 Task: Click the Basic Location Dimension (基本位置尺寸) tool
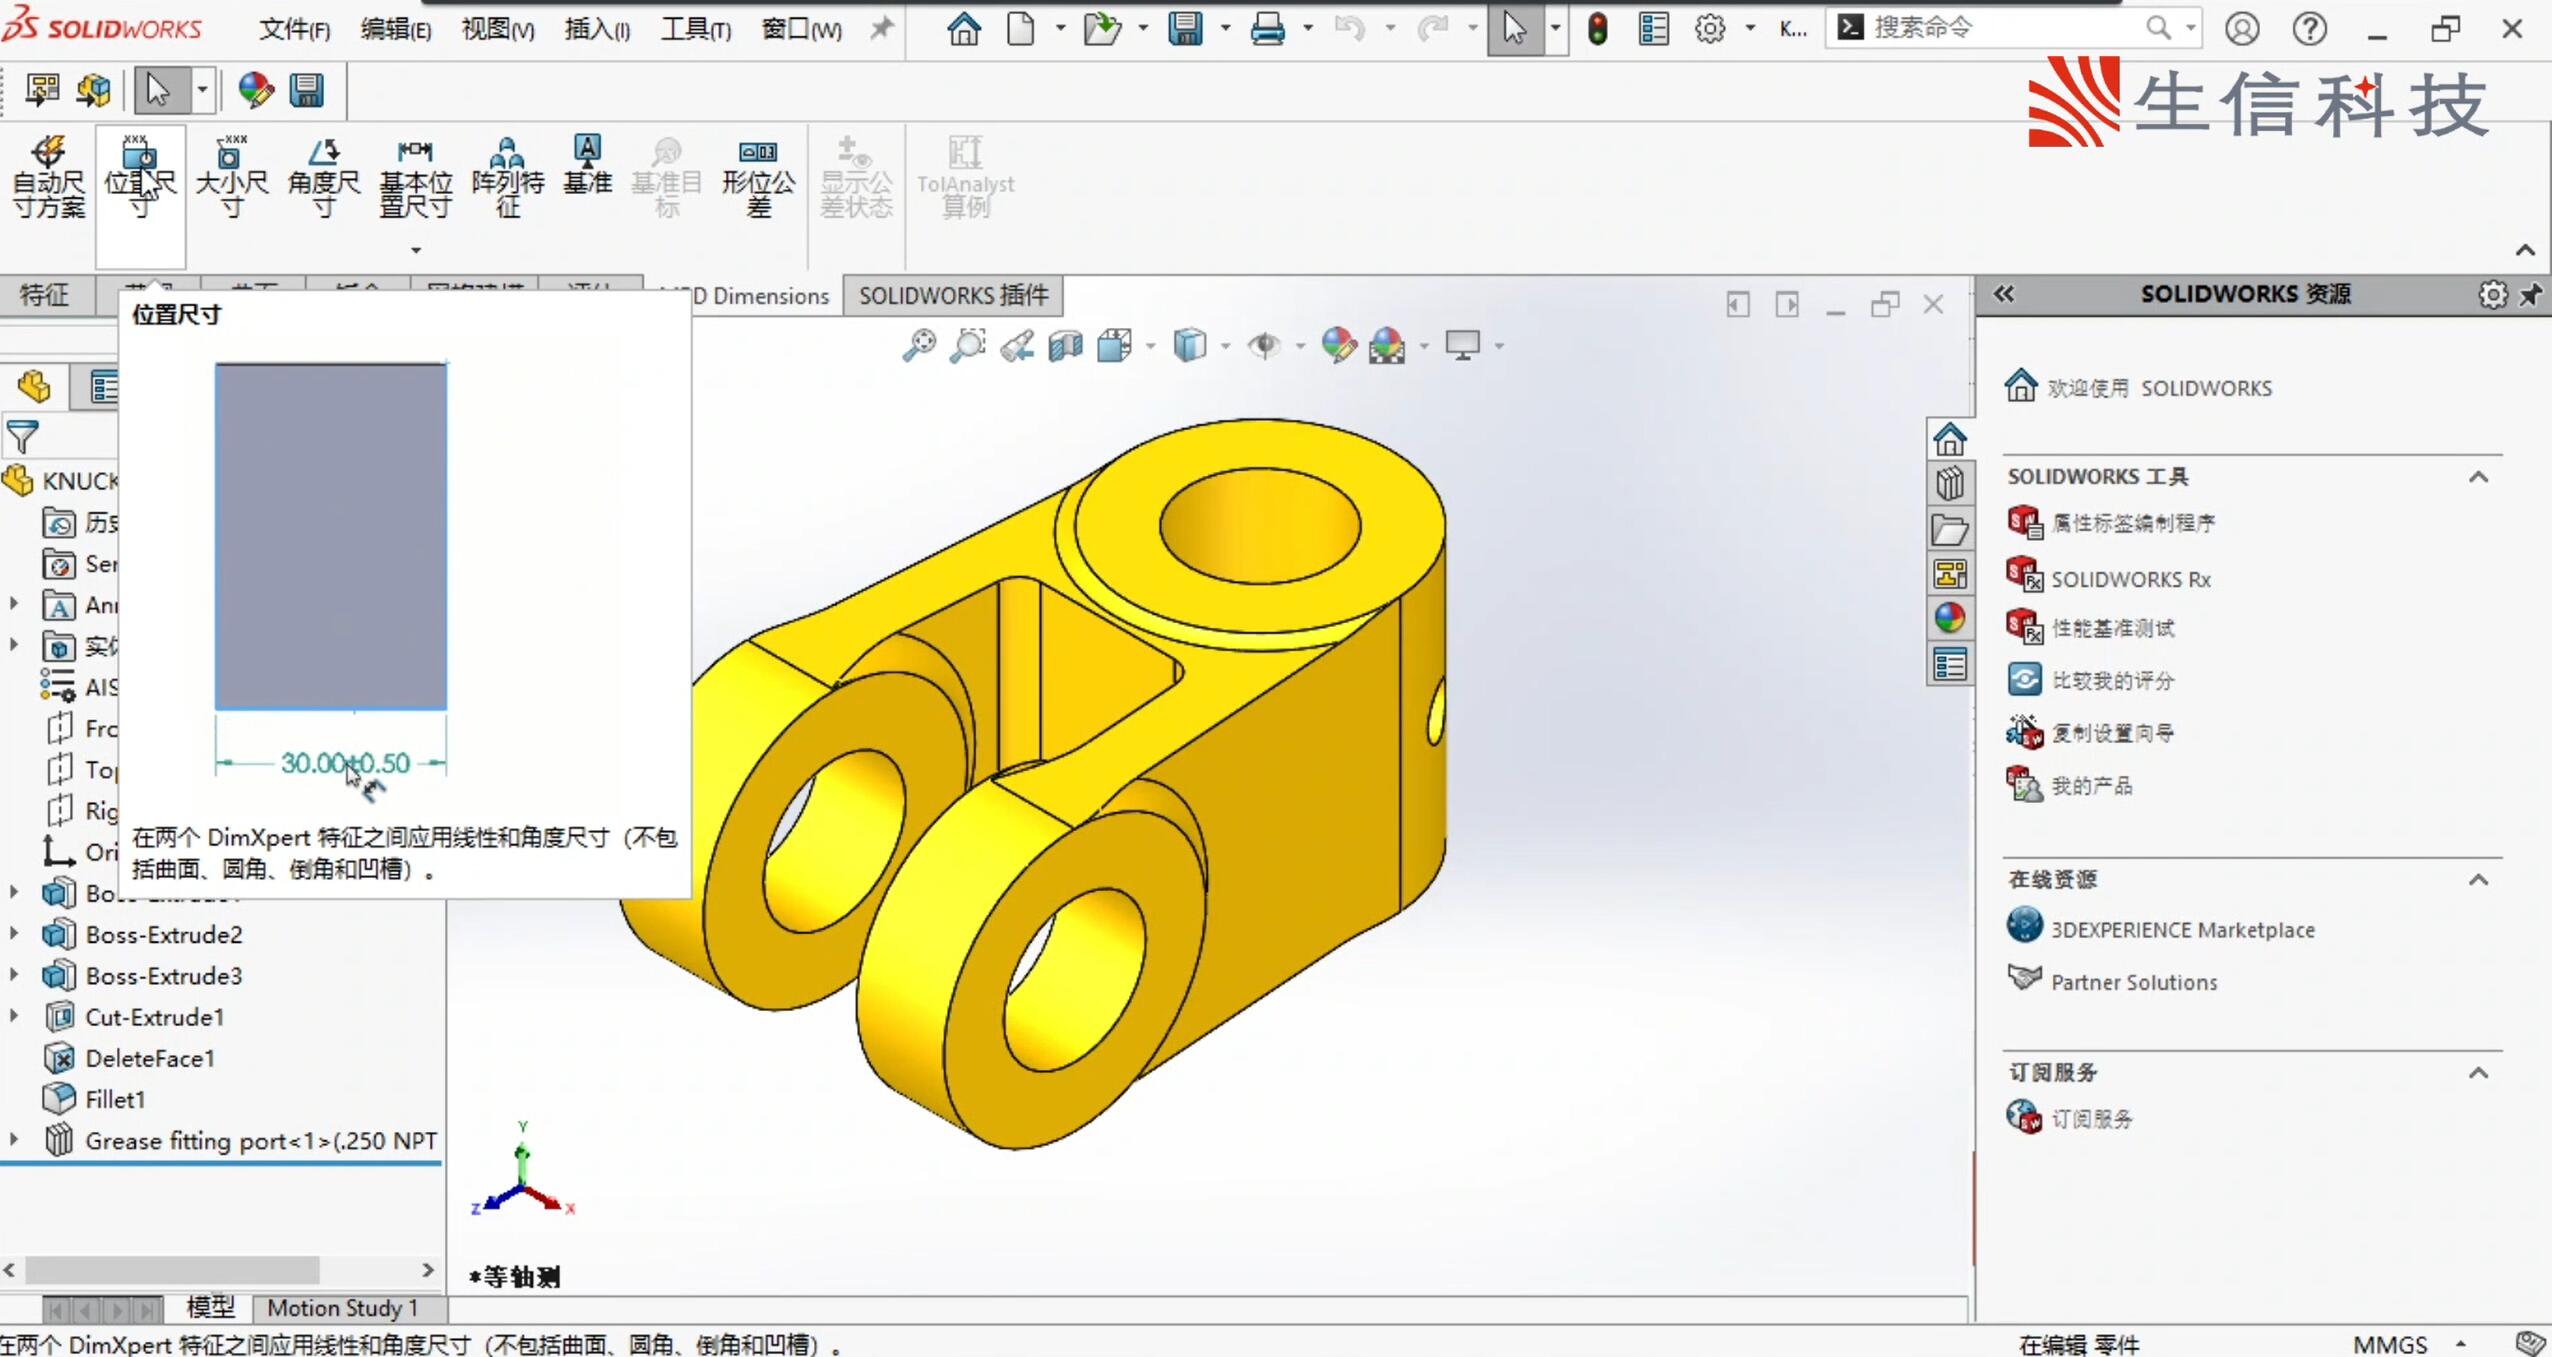(416, 177)
